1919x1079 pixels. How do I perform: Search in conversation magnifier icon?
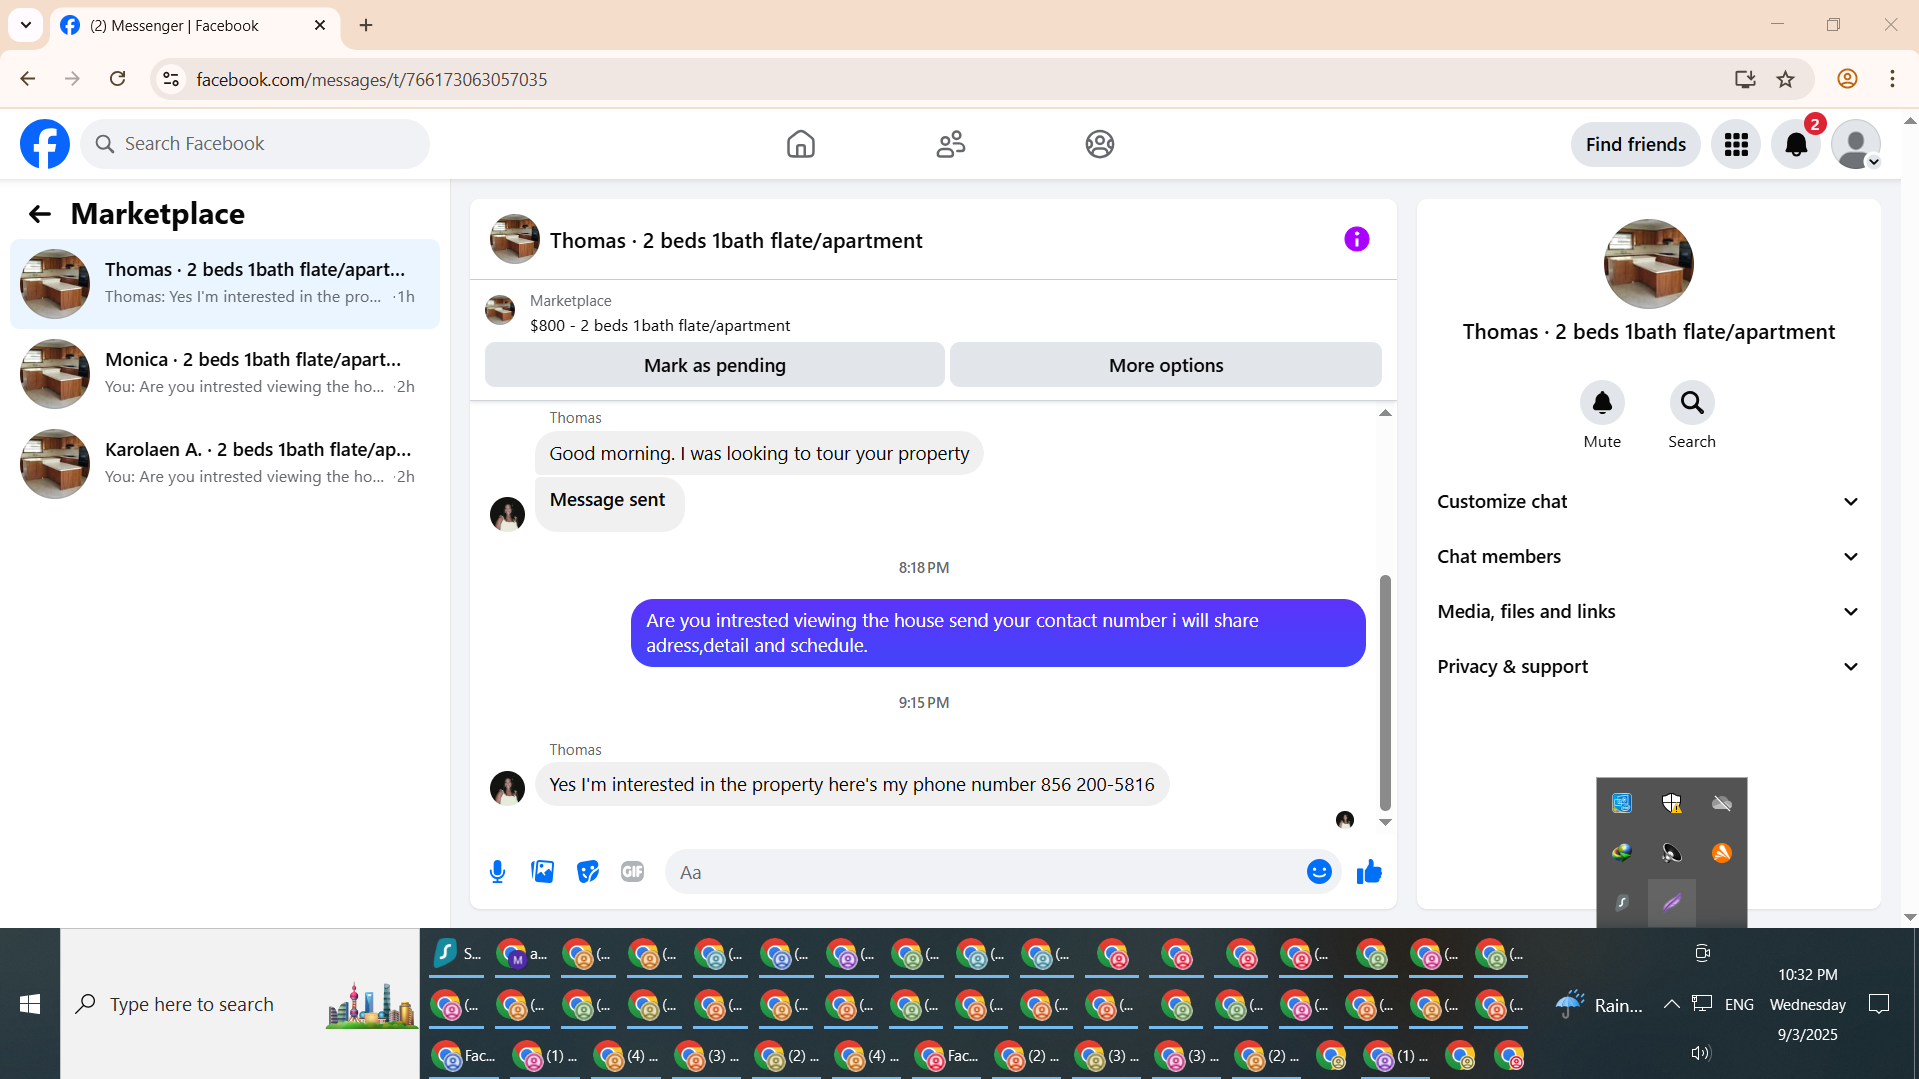(x=1692, y=403)
